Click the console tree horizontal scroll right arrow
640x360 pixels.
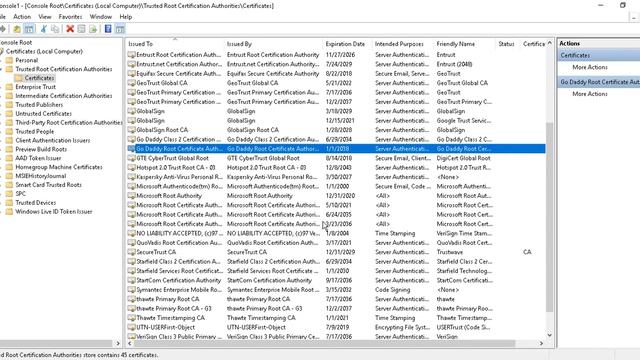(x=118, y=344)
